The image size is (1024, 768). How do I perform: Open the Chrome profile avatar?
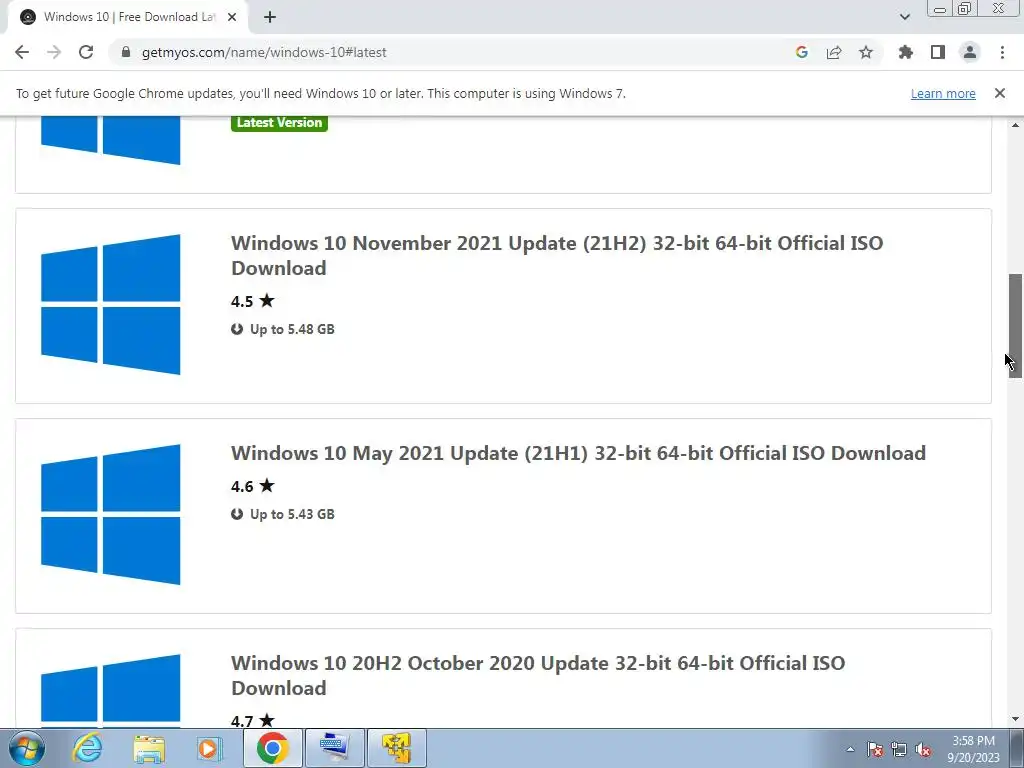(970, 52)
